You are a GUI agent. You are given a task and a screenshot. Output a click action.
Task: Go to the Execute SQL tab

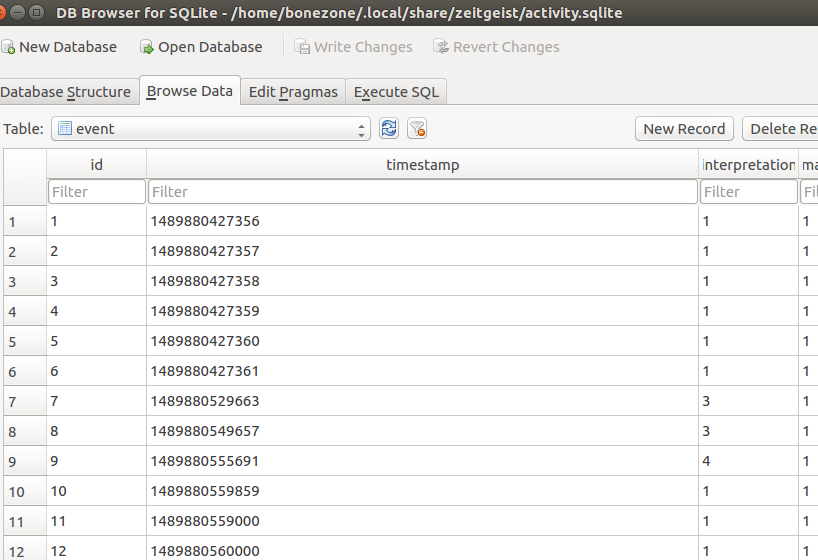[x=396, y=92]
